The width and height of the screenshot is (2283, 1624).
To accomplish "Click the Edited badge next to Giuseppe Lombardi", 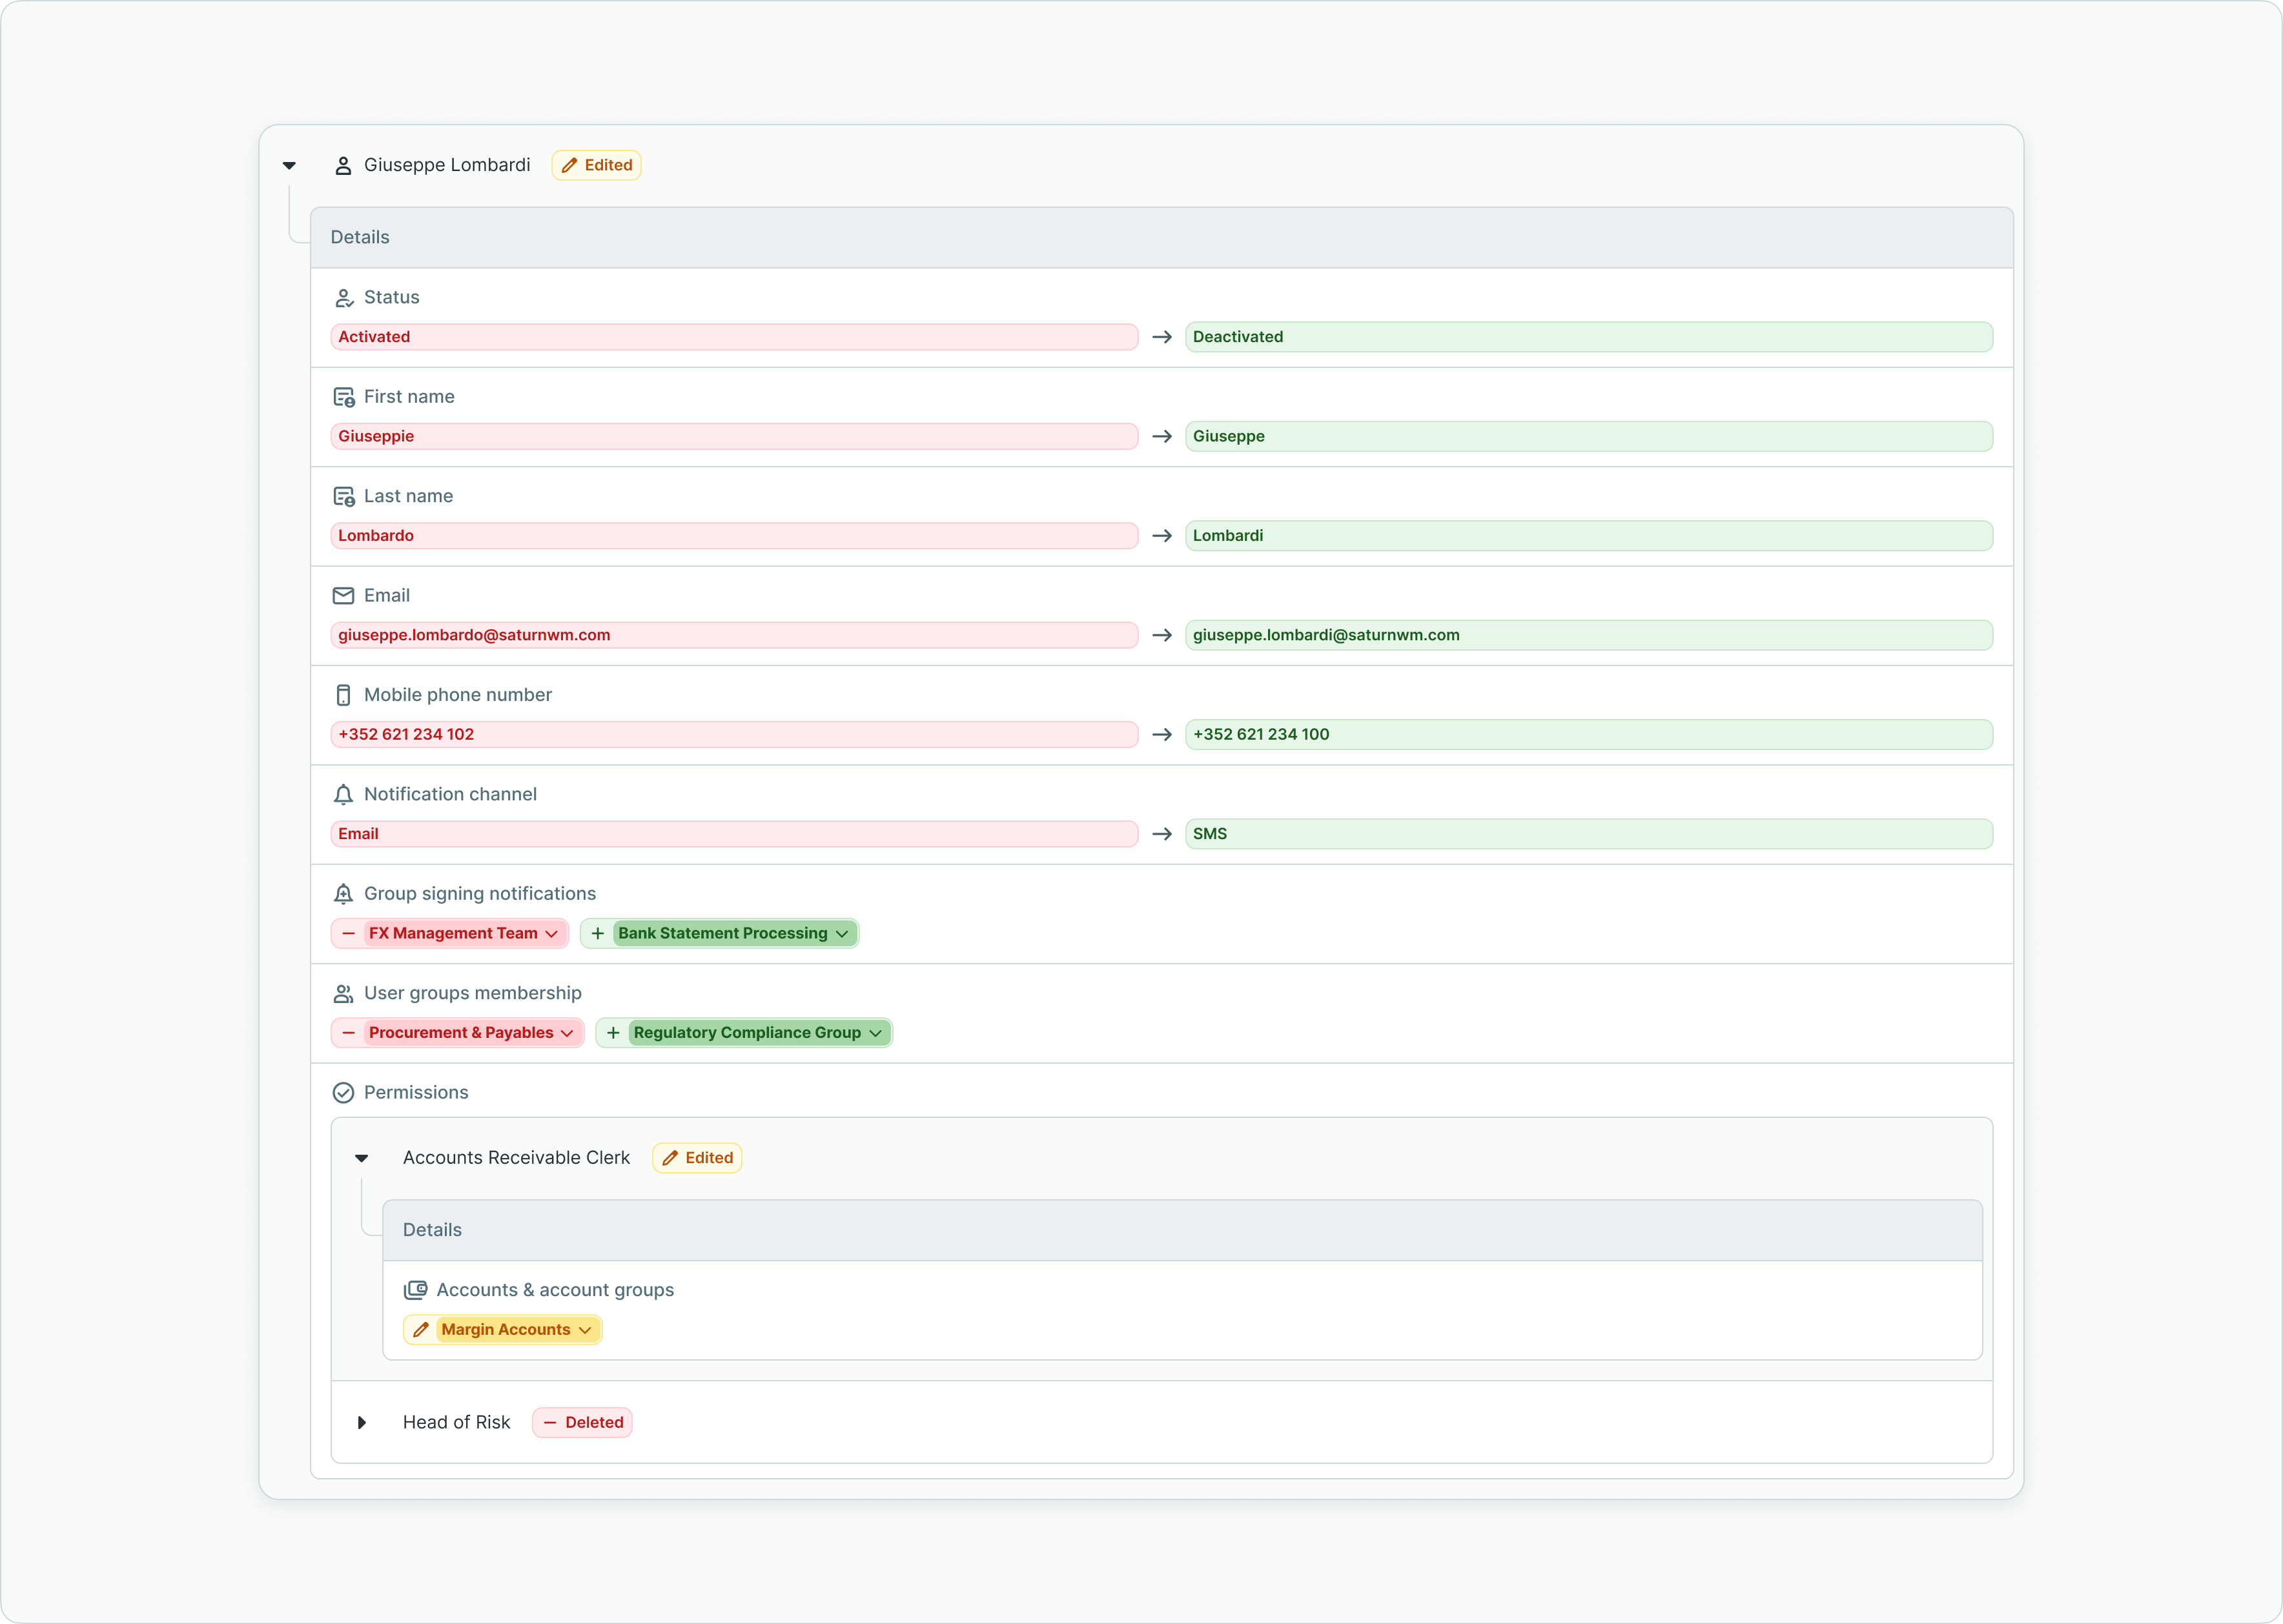I will [597, 166].
